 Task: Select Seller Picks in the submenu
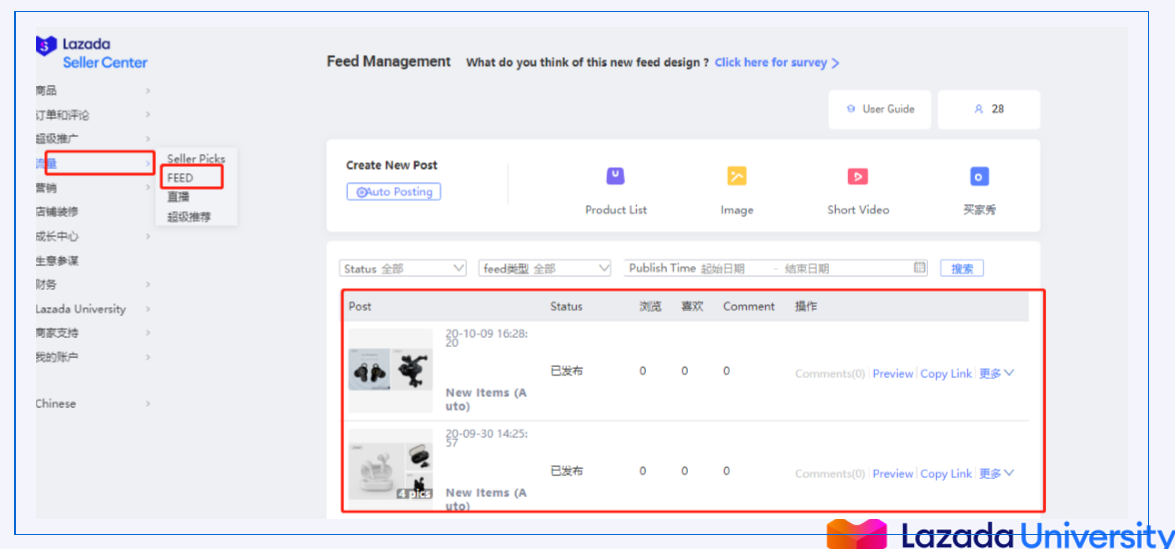pos(196,159)
